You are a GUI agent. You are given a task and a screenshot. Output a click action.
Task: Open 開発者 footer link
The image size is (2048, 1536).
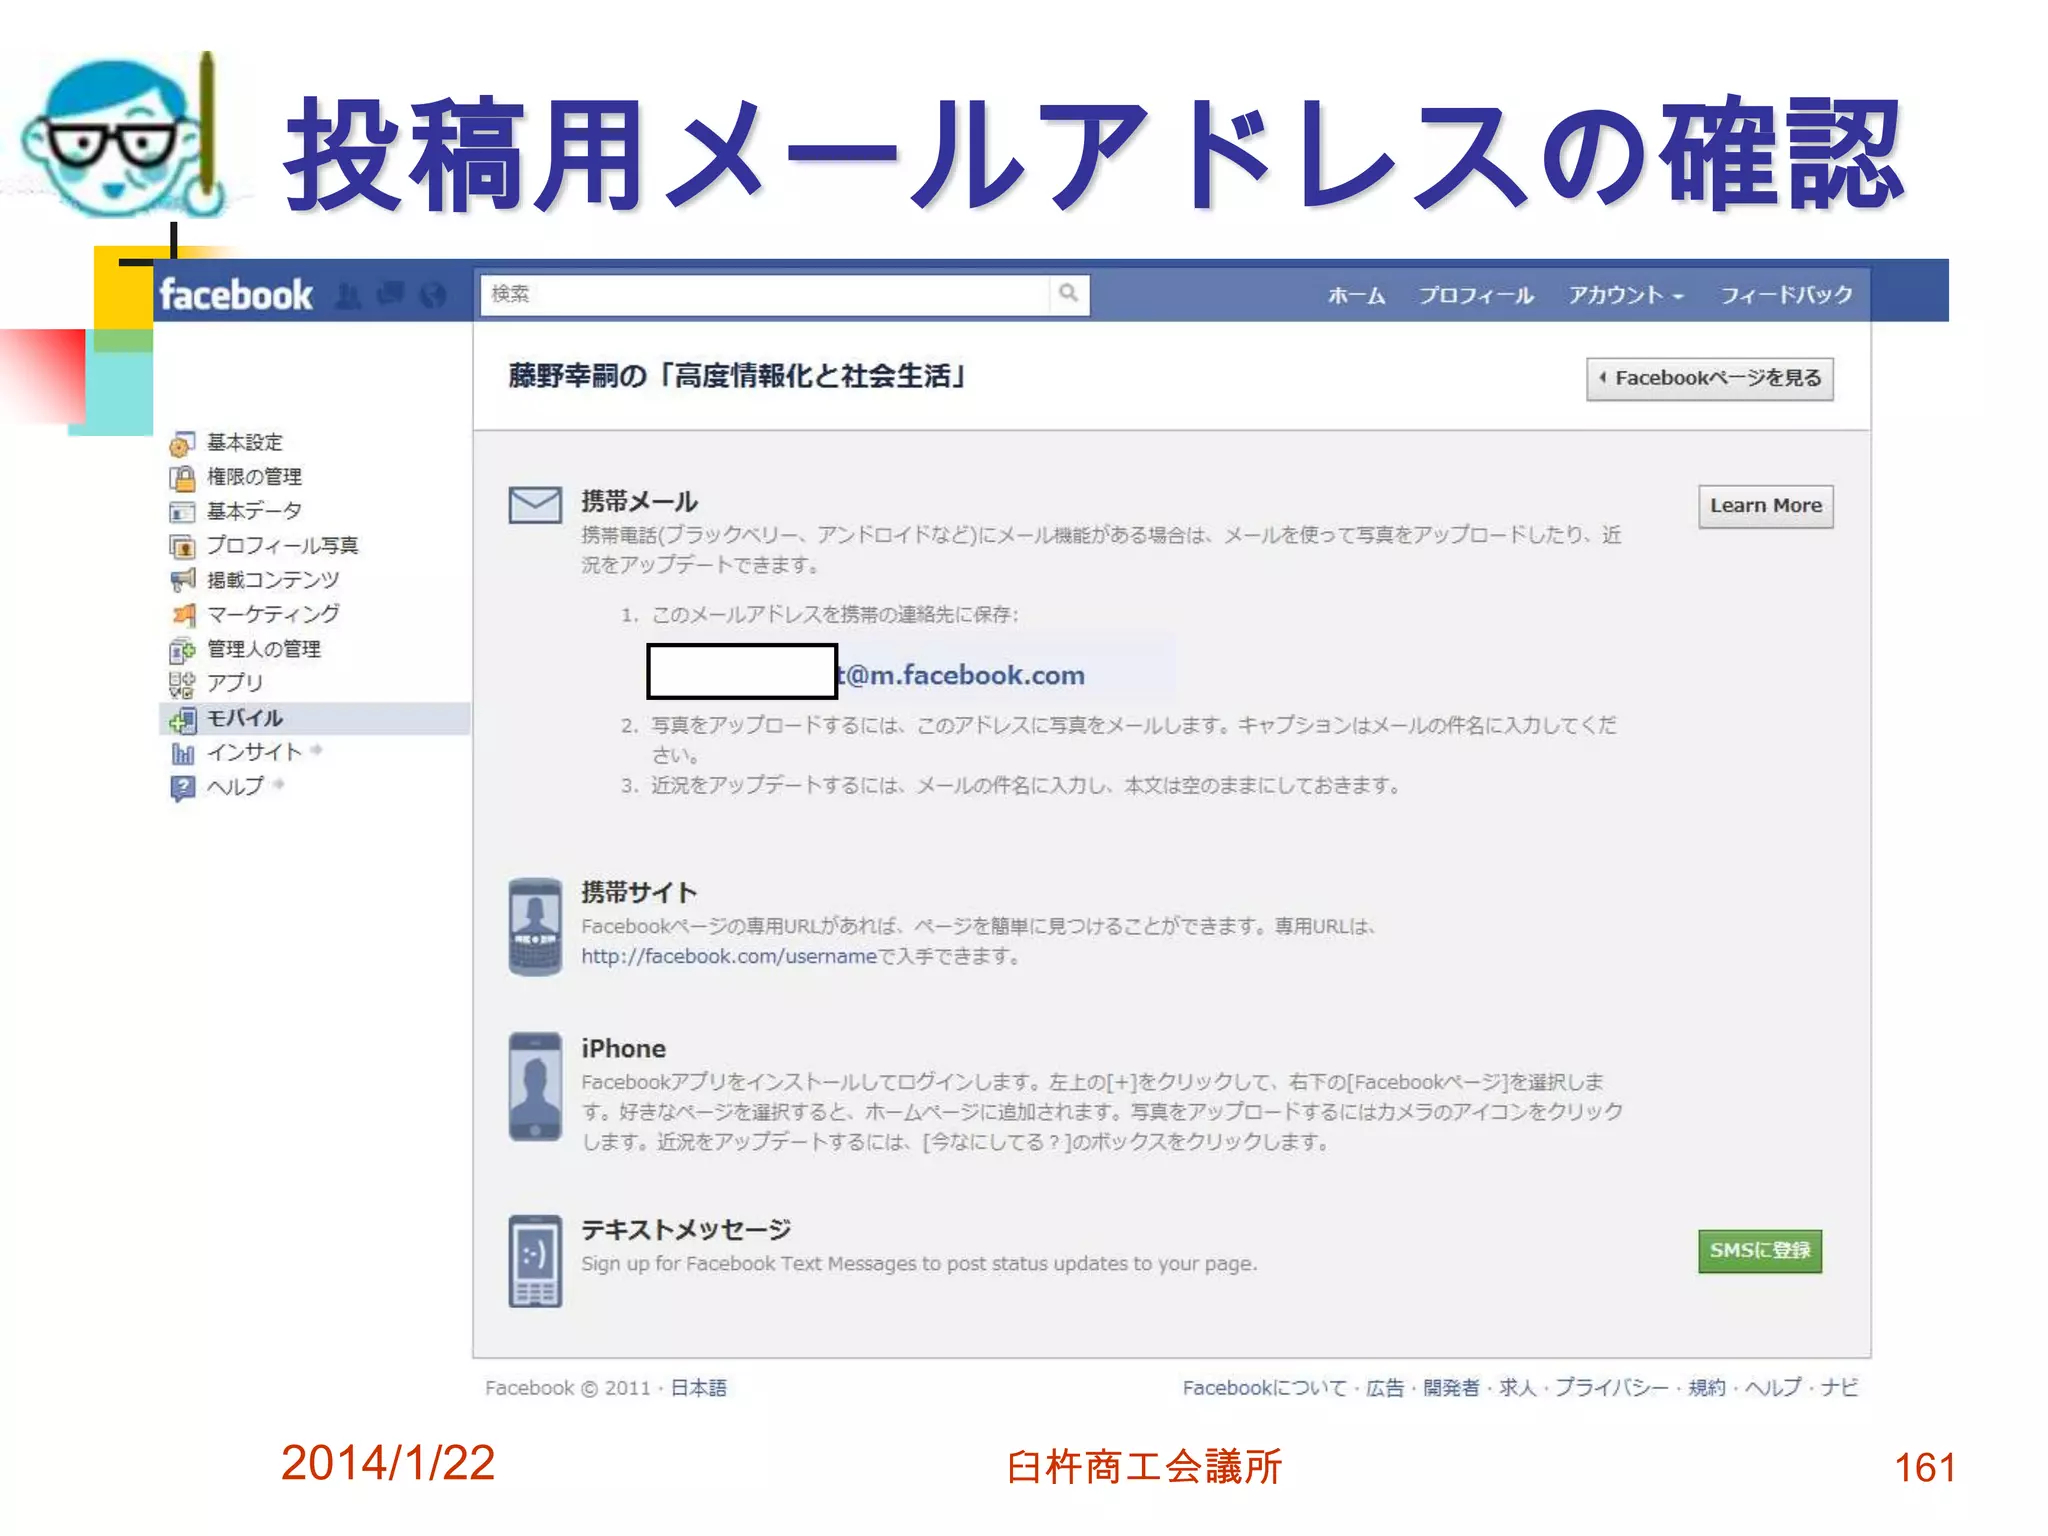click(1451, 1388)
